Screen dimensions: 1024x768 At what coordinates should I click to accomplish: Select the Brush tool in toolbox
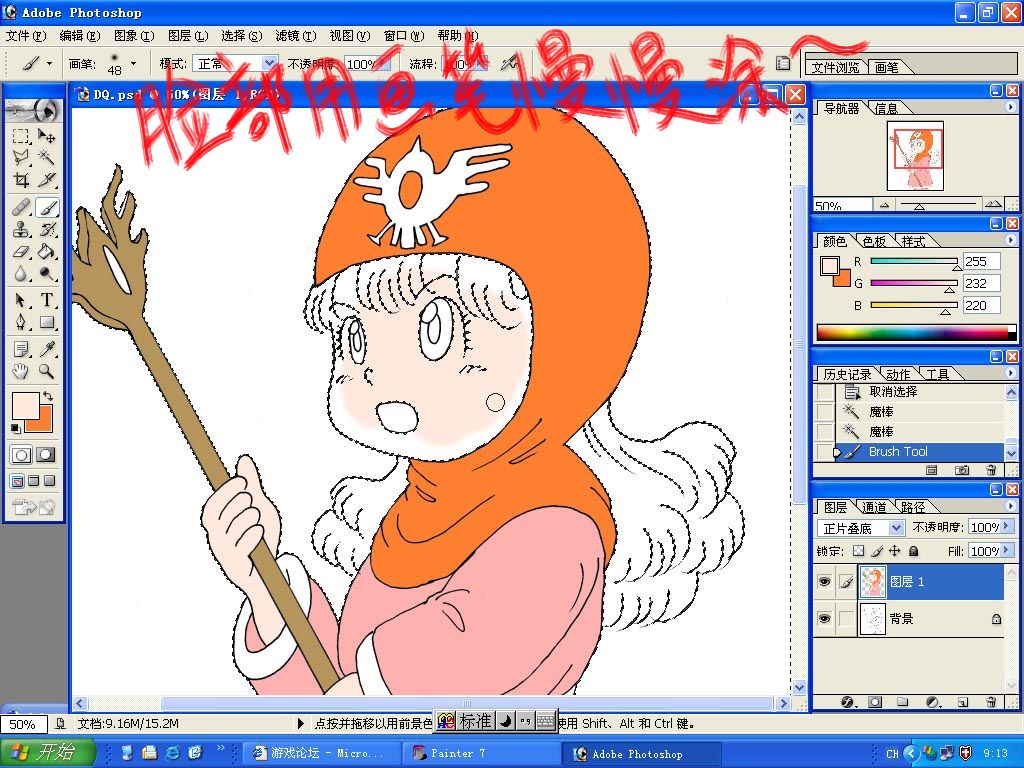46,208
